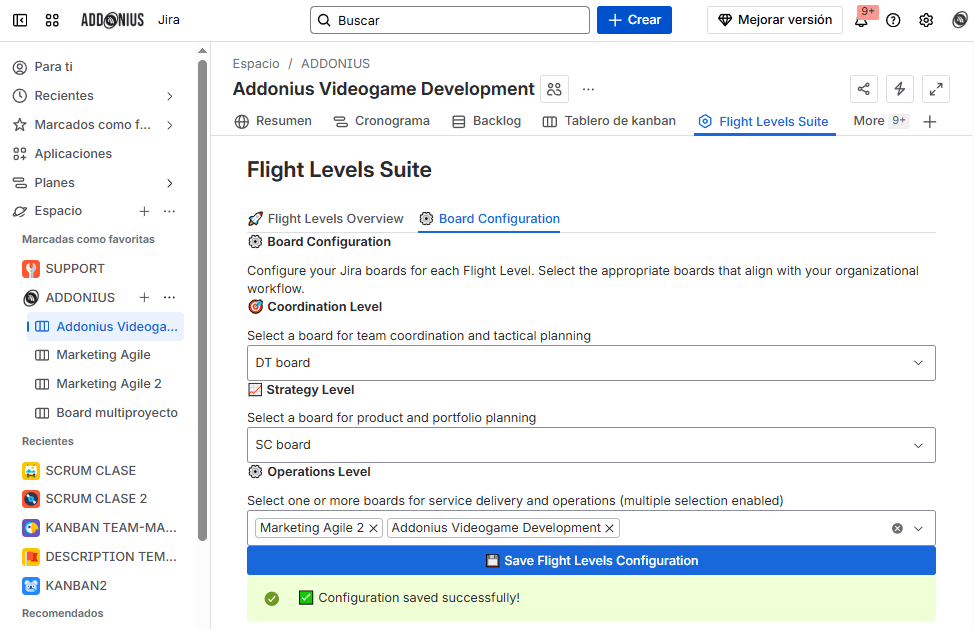Screen dimensions: 974x629
Task: Open automation lightning bolt icon
Action: [900, 89]
